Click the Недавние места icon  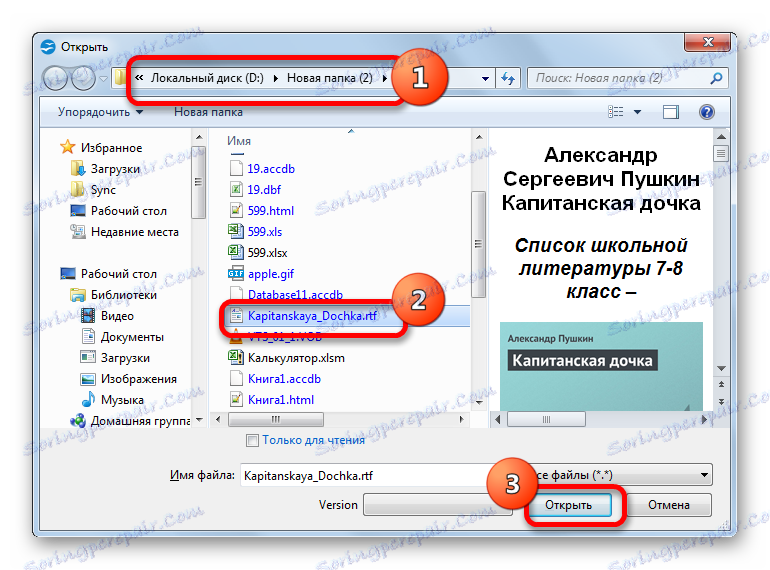78,231
